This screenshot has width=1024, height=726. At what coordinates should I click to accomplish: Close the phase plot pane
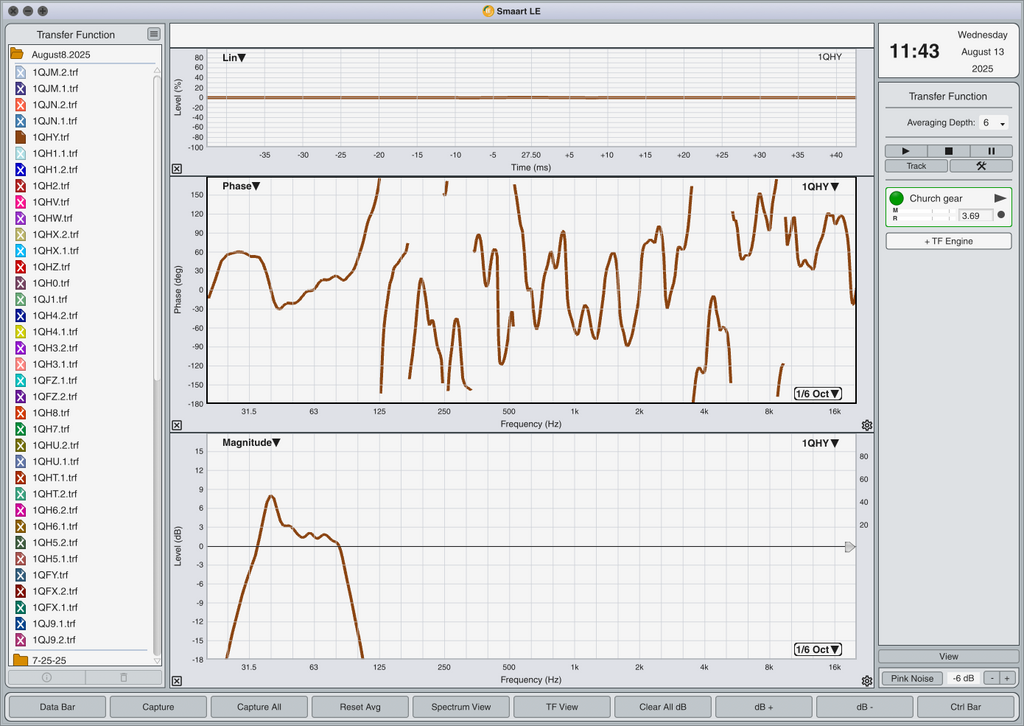click(x=177, y=425)
